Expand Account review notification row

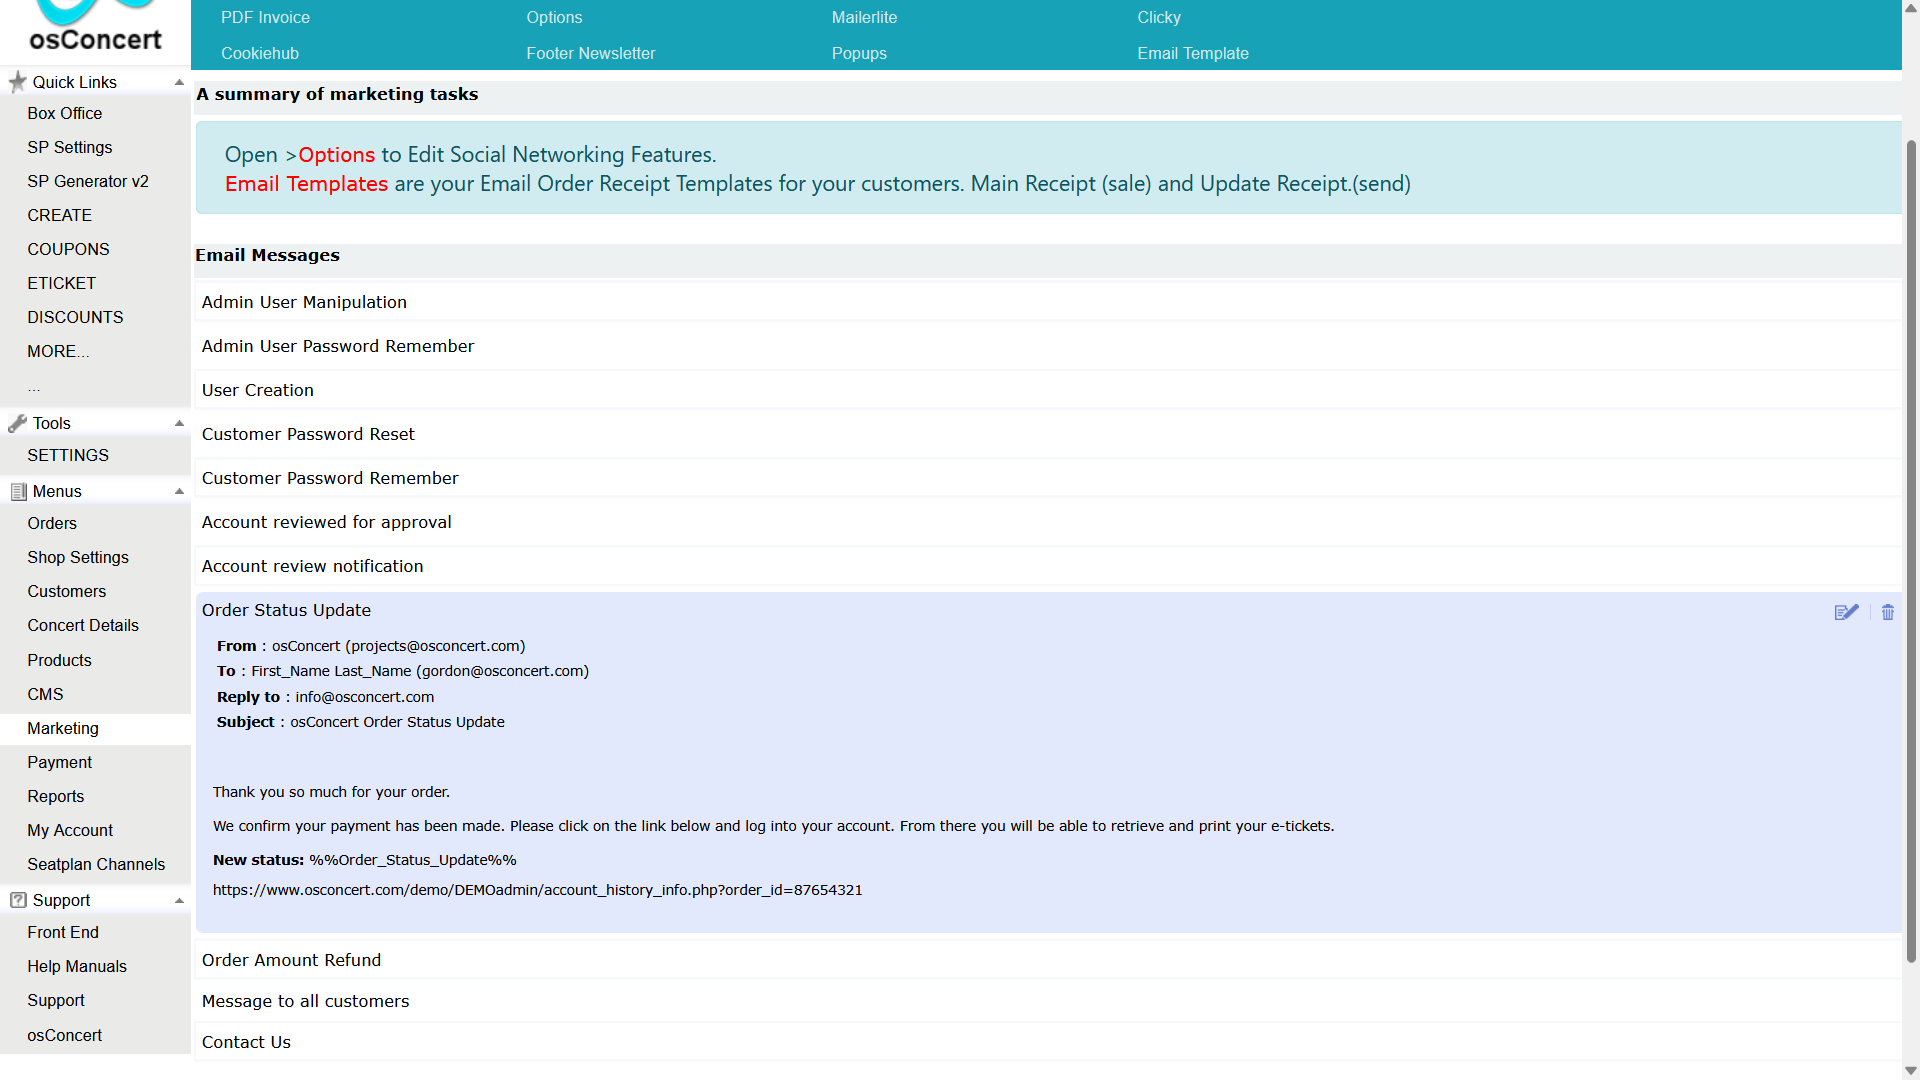coord(1048,566)
